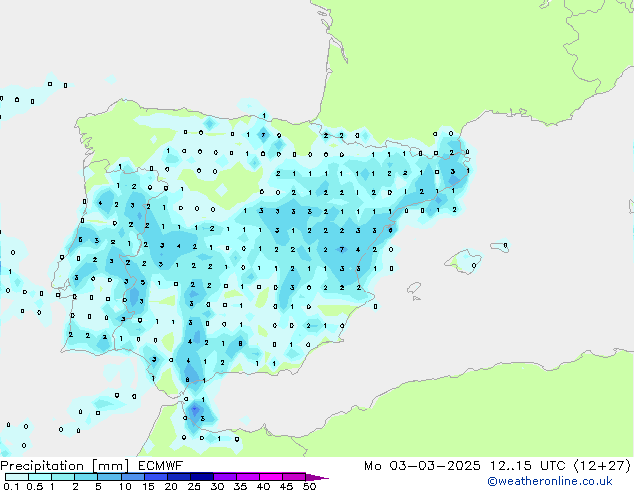Viewport: 634px width, 490px height.
Task: Click the legend swatch between 10 and 15
Action: pyautogui.click(x=133, y=477)
